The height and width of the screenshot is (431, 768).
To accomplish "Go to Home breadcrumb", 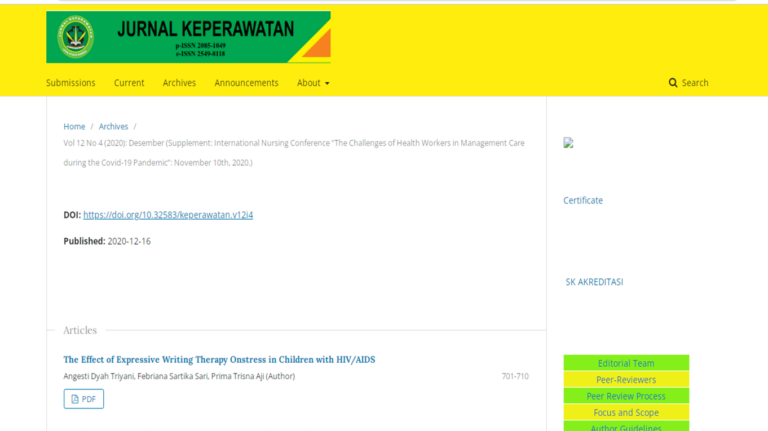I will 74,126.
